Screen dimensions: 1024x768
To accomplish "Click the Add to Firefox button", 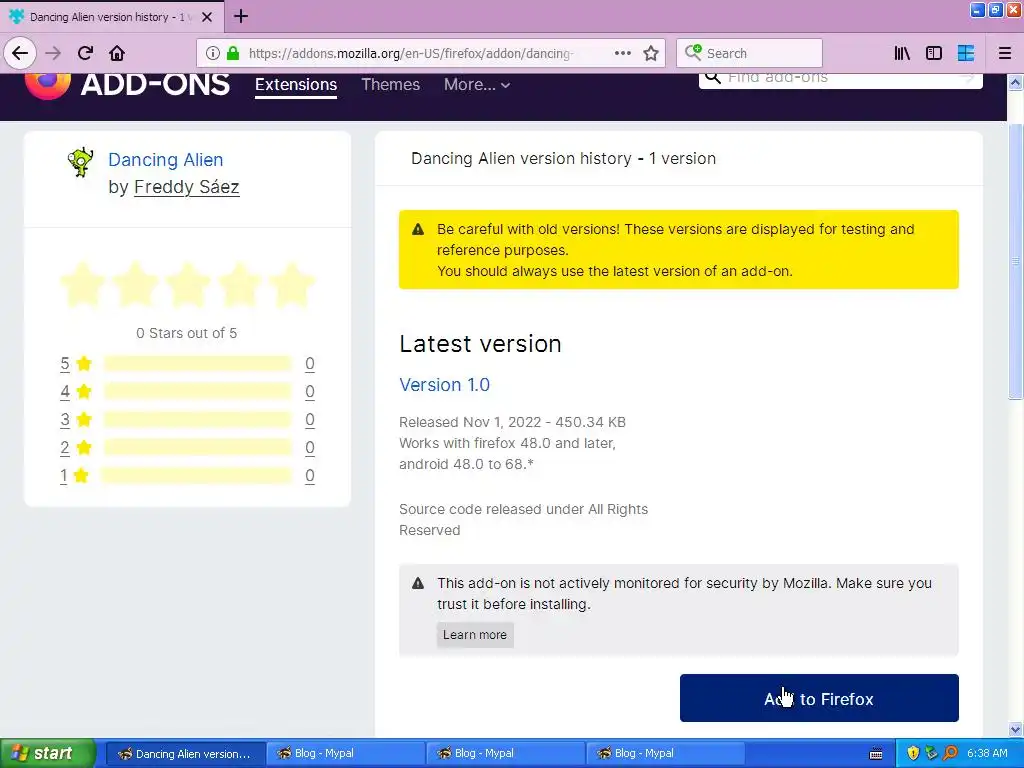I will (819, 698).
